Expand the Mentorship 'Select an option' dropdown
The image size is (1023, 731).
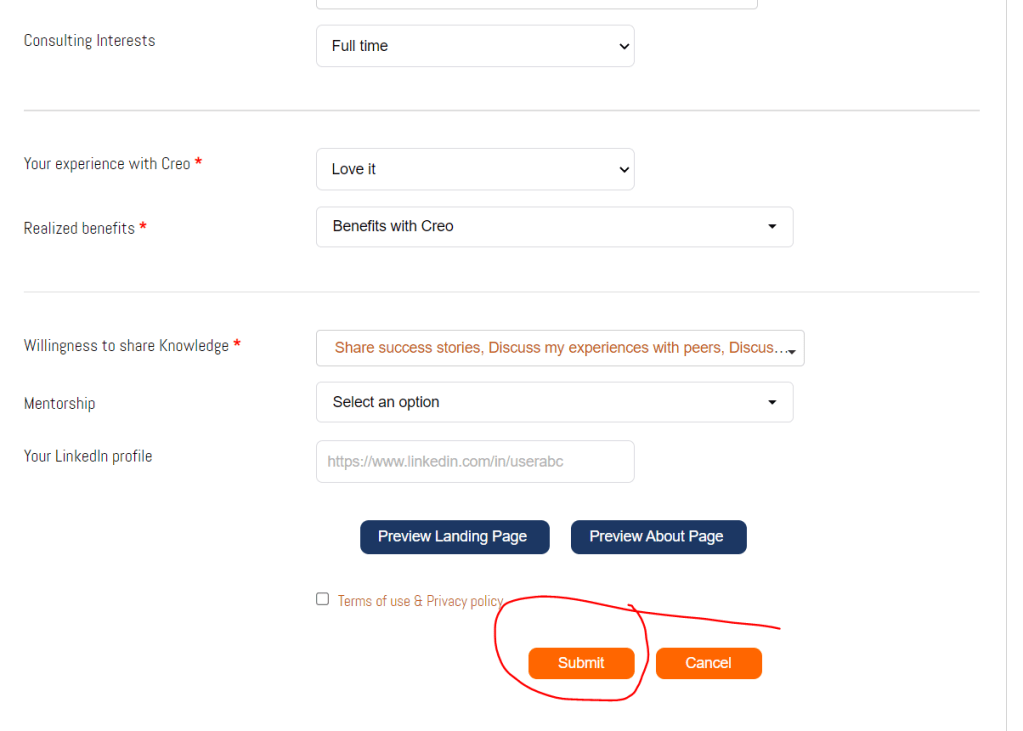554,402
